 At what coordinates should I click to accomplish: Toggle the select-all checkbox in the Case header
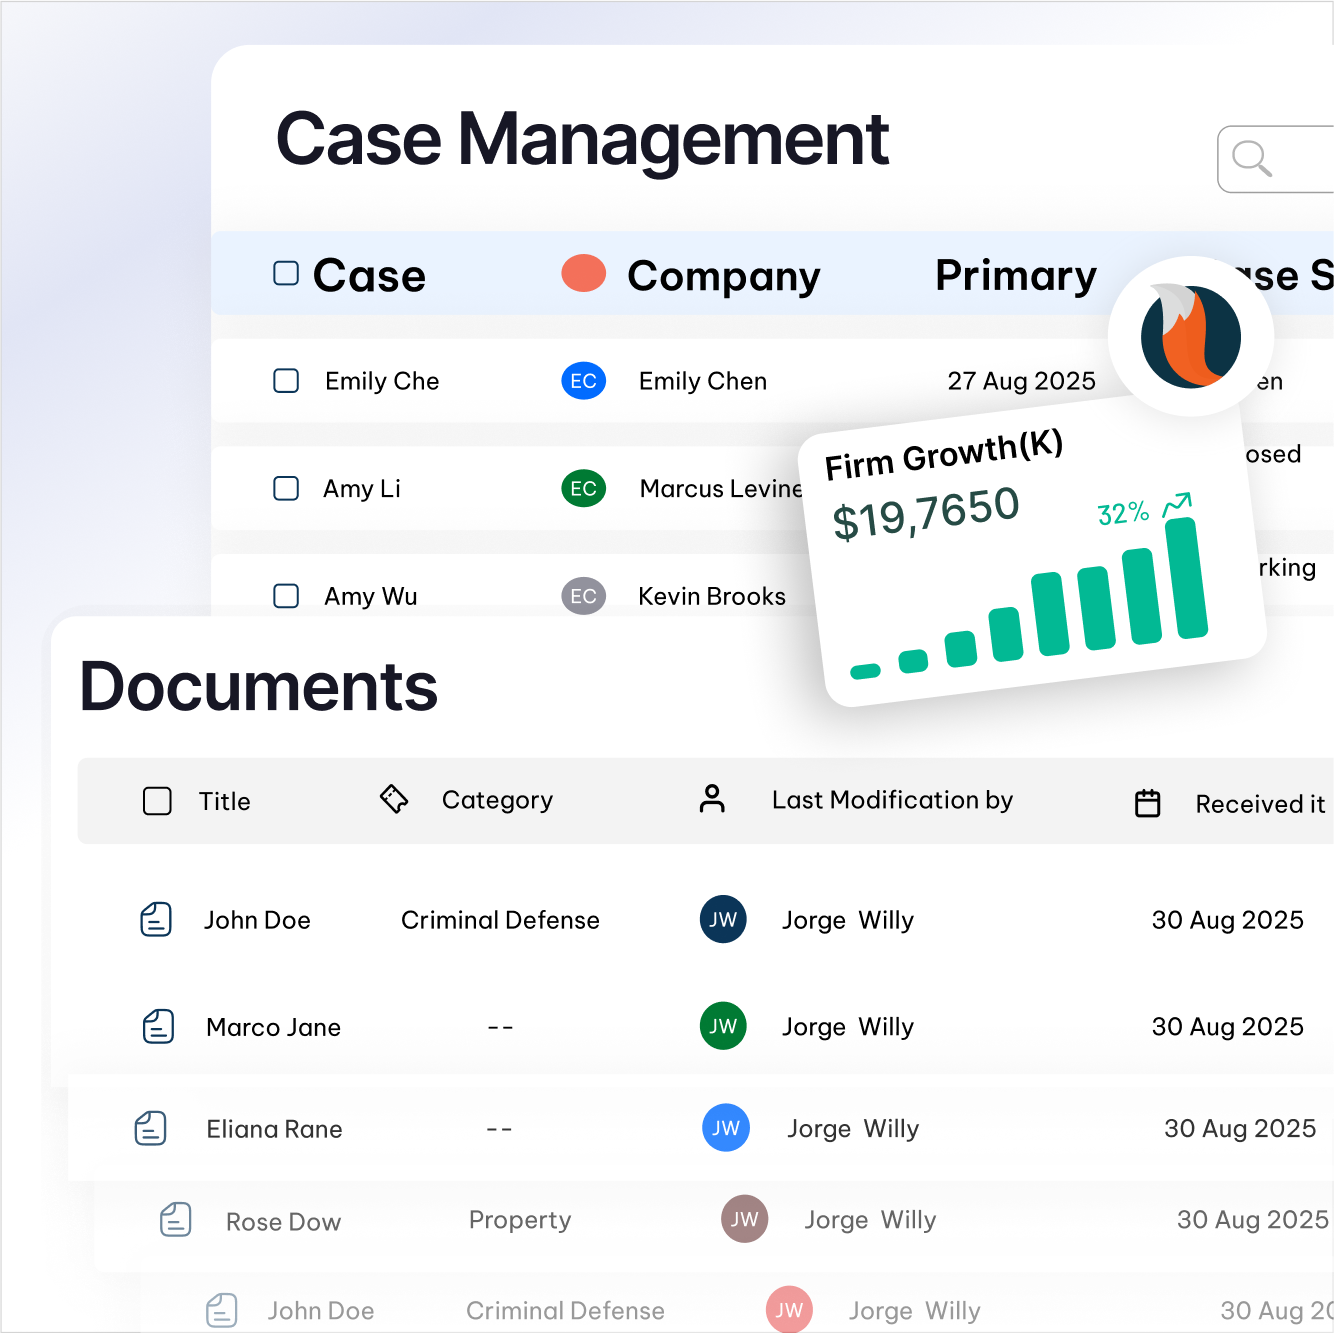coord(285,272)
